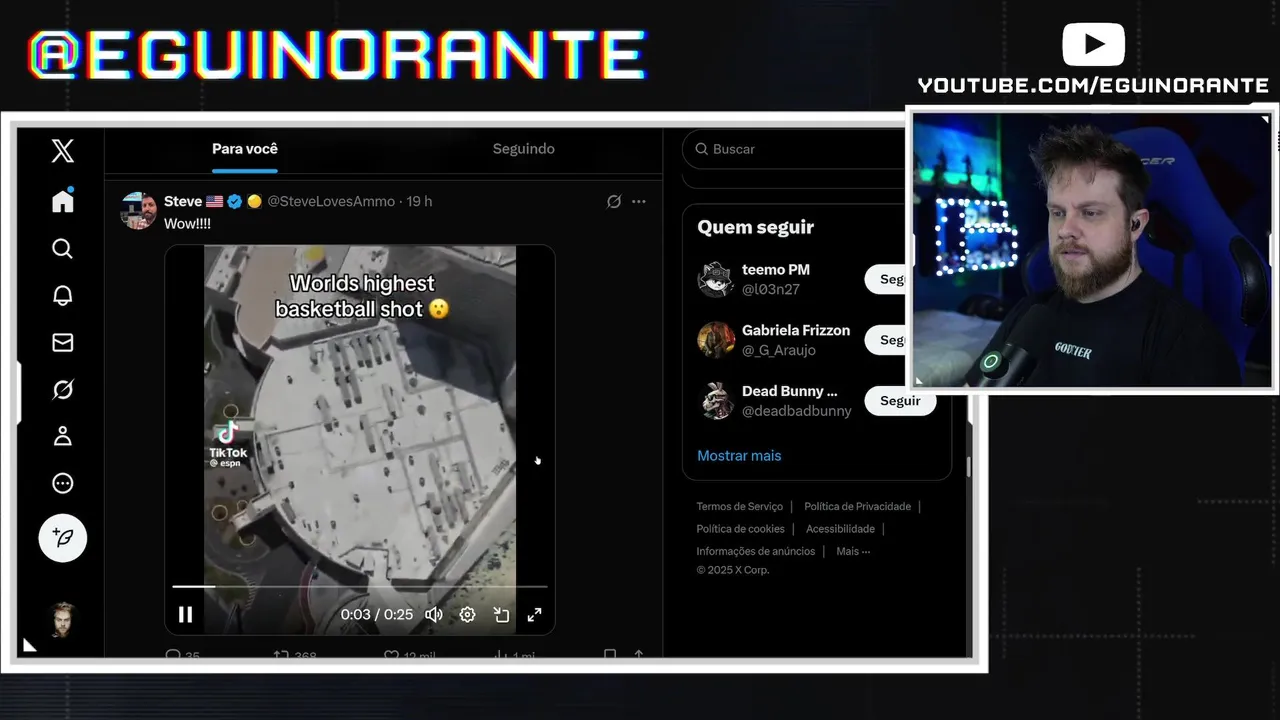
Task: Click the 0:03 / 0:25 time display
Action: [x=377, y=614]
